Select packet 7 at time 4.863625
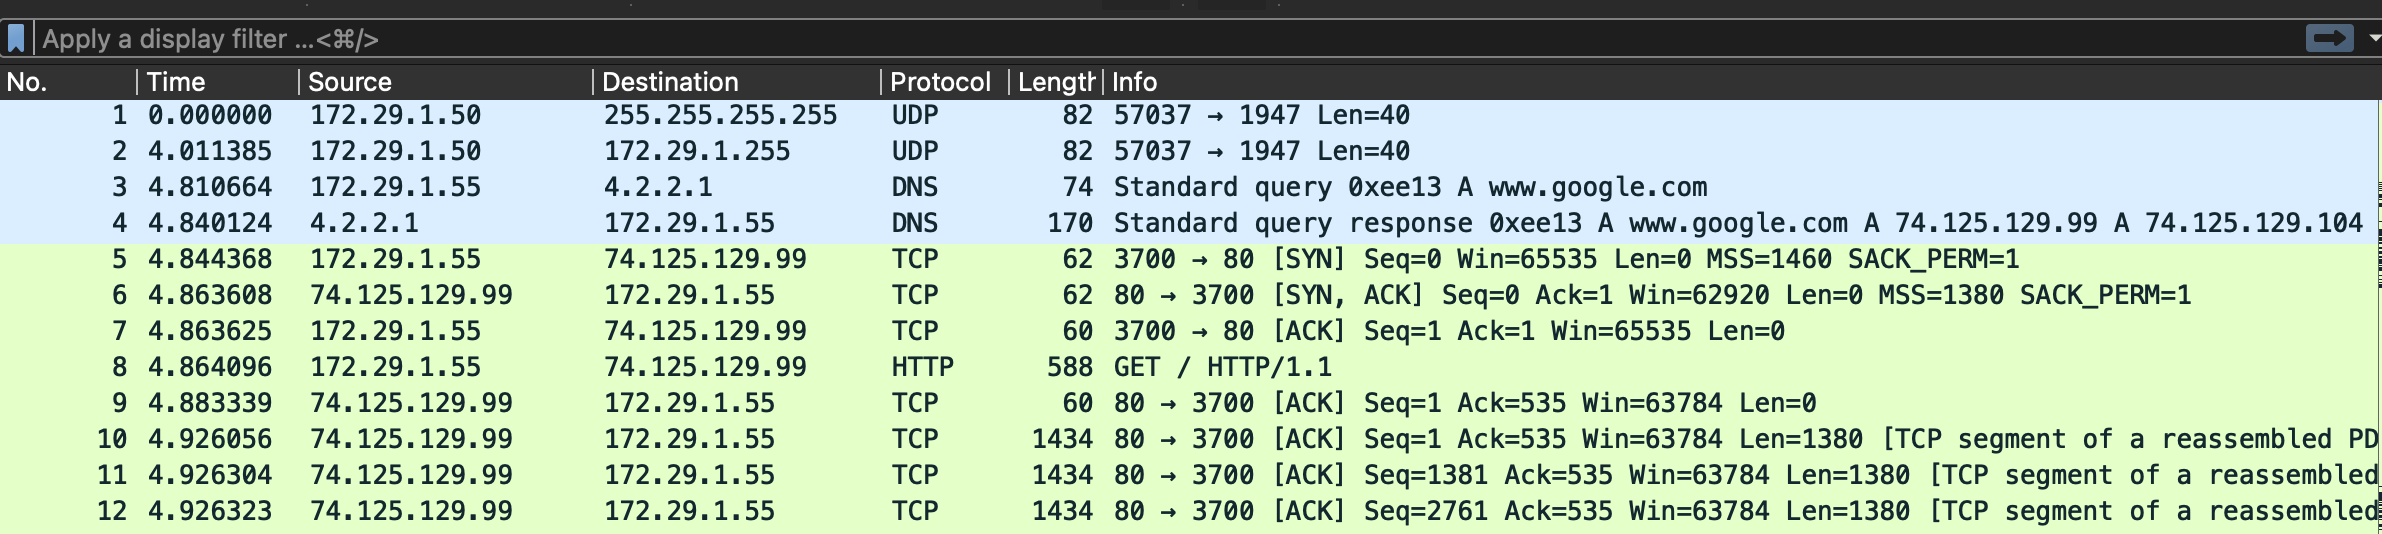Viewport: 2382px width, 534px height. 1190,331
